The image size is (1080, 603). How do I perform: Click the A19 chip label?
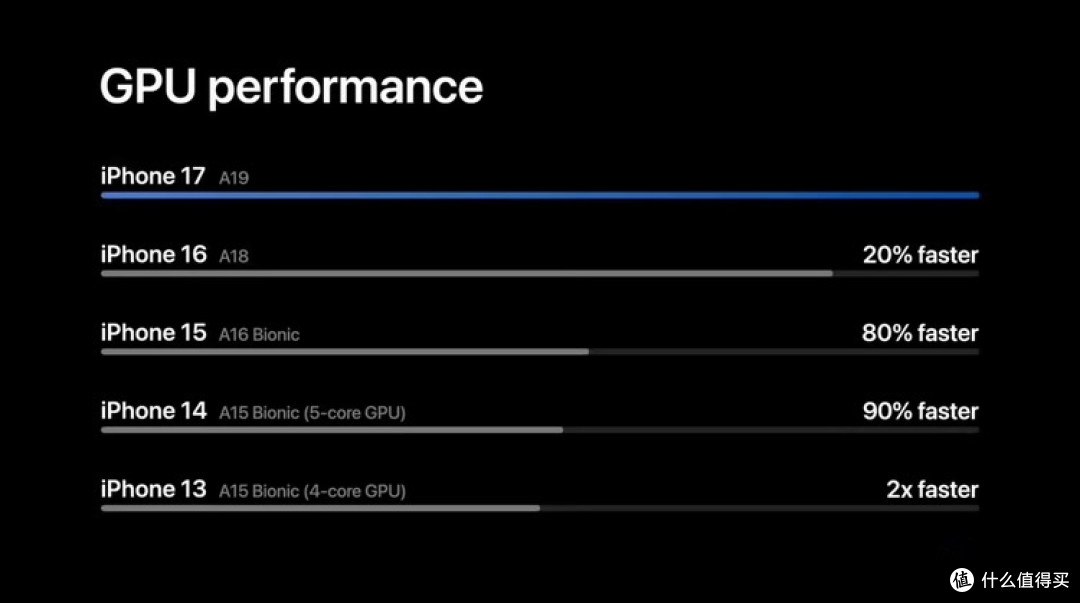[x=233, y=178]
